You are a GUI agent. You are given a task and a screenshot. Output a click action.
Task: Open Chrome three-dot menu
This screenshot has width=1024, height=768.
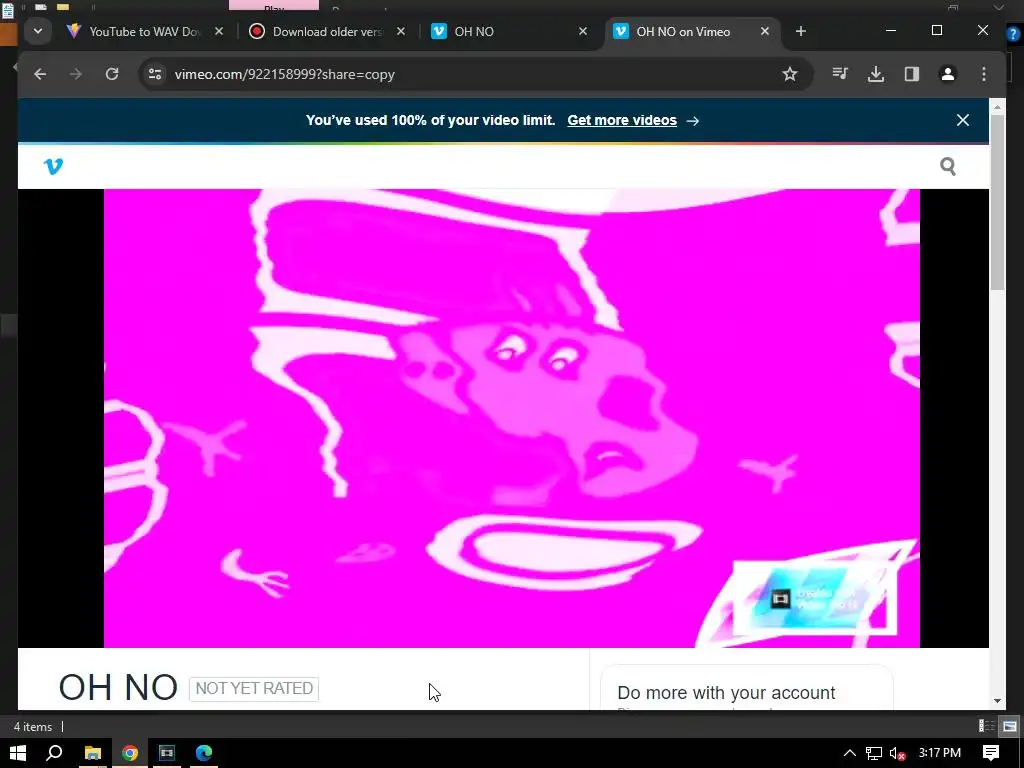[x=984, y=74]
